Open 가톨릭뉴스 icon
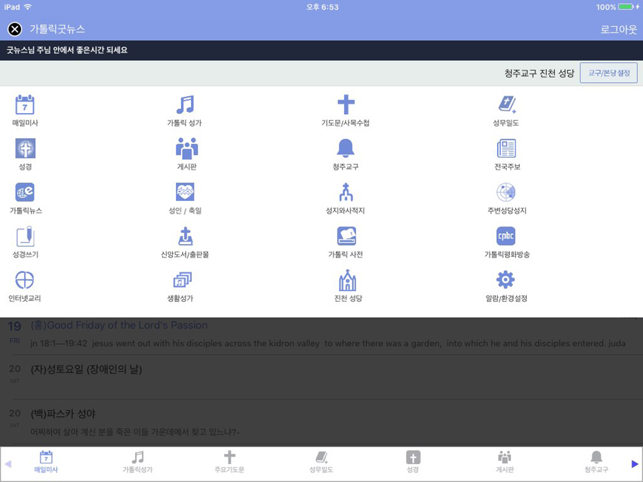 [x=25, y=192]
